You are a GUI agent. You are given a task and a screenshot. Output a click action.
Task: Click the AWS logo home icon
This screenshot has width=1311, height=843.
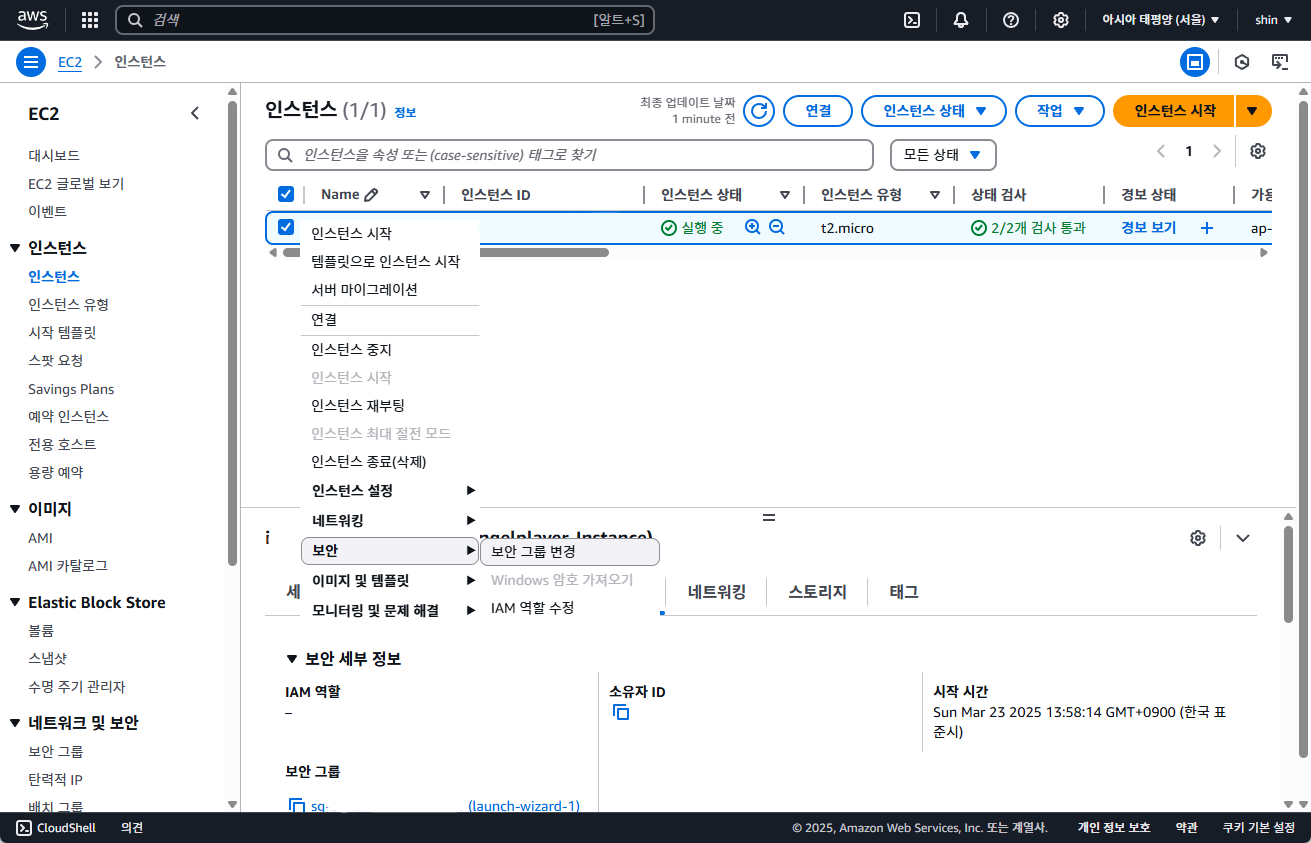click(x=33, y=19)
